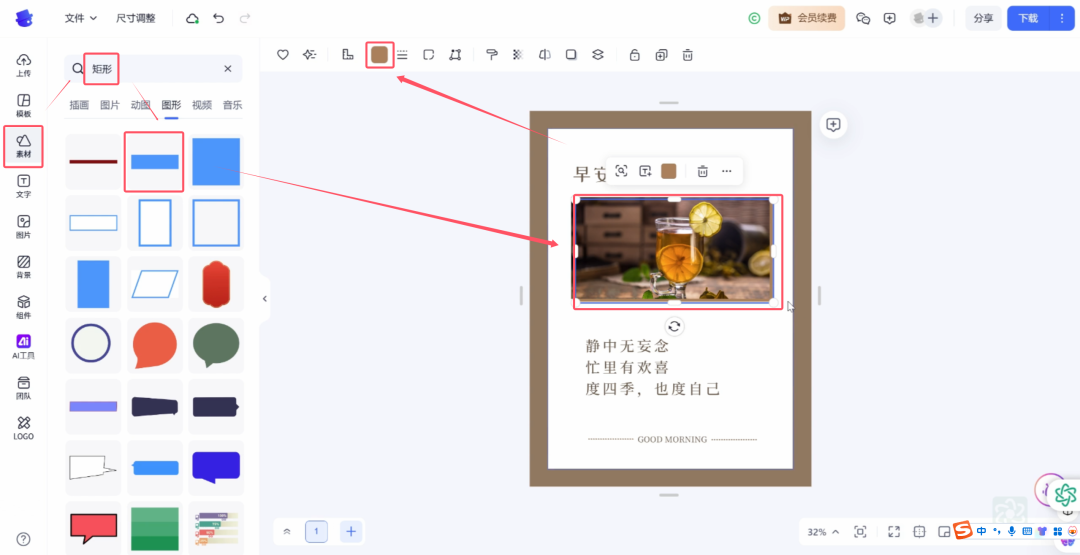The width and height of the screenshot is (1080, 555).
Task: Open the 团队 team panel
Action: [23, 388]
